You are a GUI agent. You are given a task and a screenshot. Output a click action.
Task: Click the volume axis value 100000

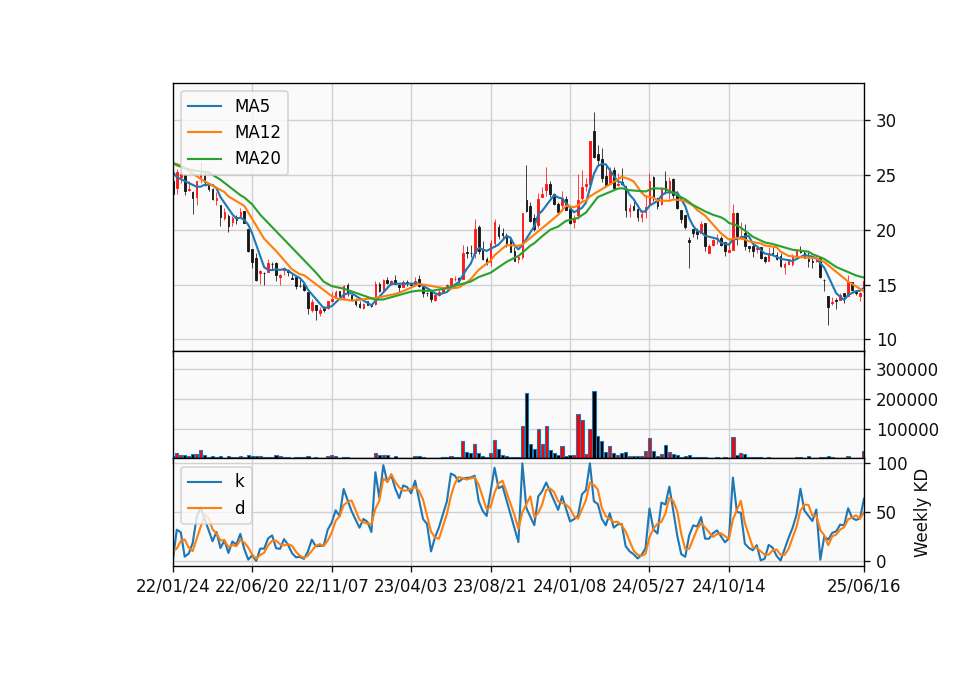(x=907, y=430)
